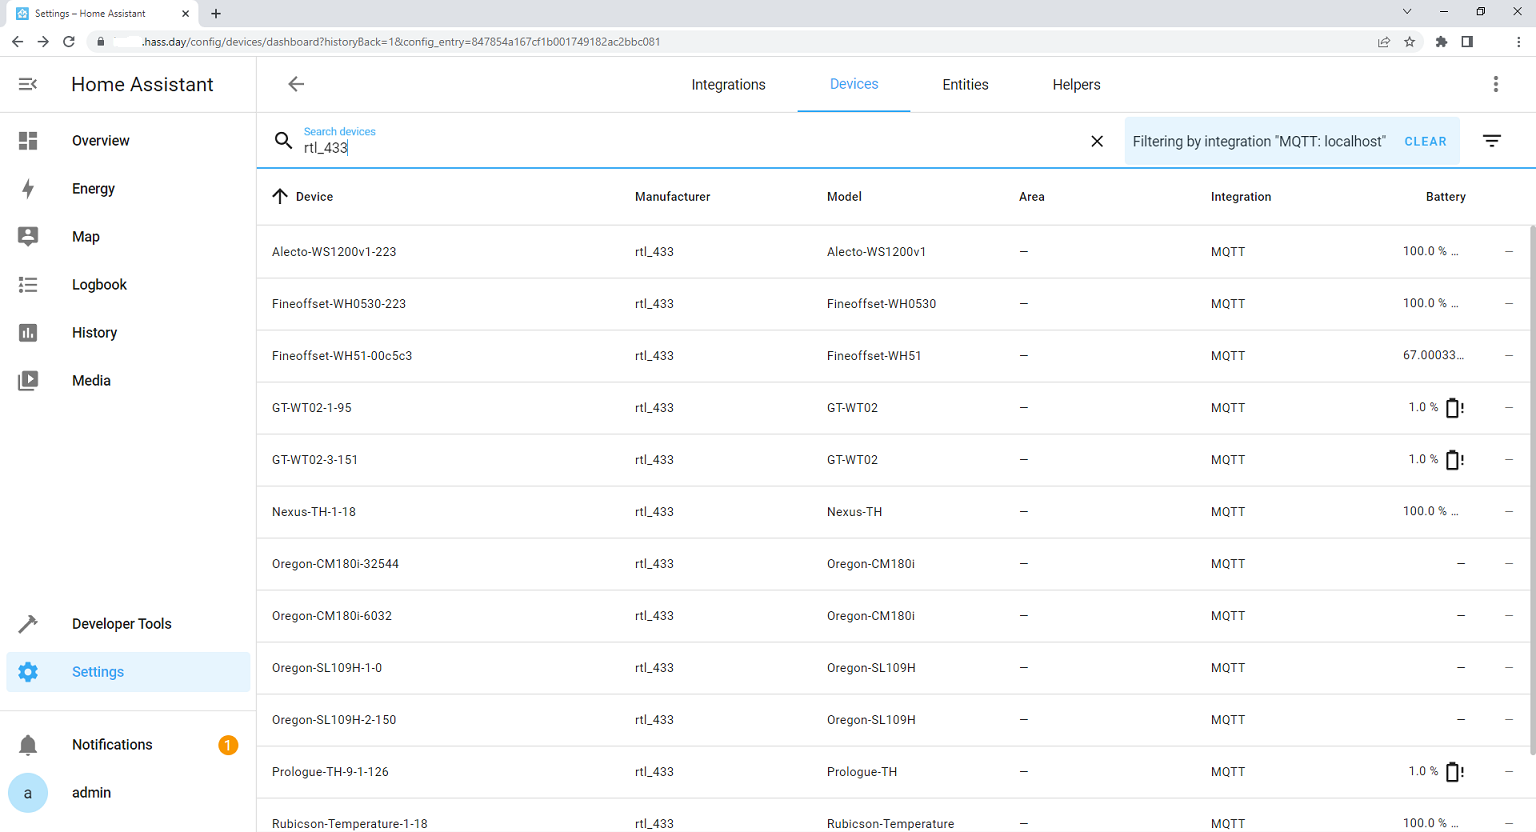Sort devices by the Device column
The width and height of the screenshot is (1536, 832).
click(314, 197)
